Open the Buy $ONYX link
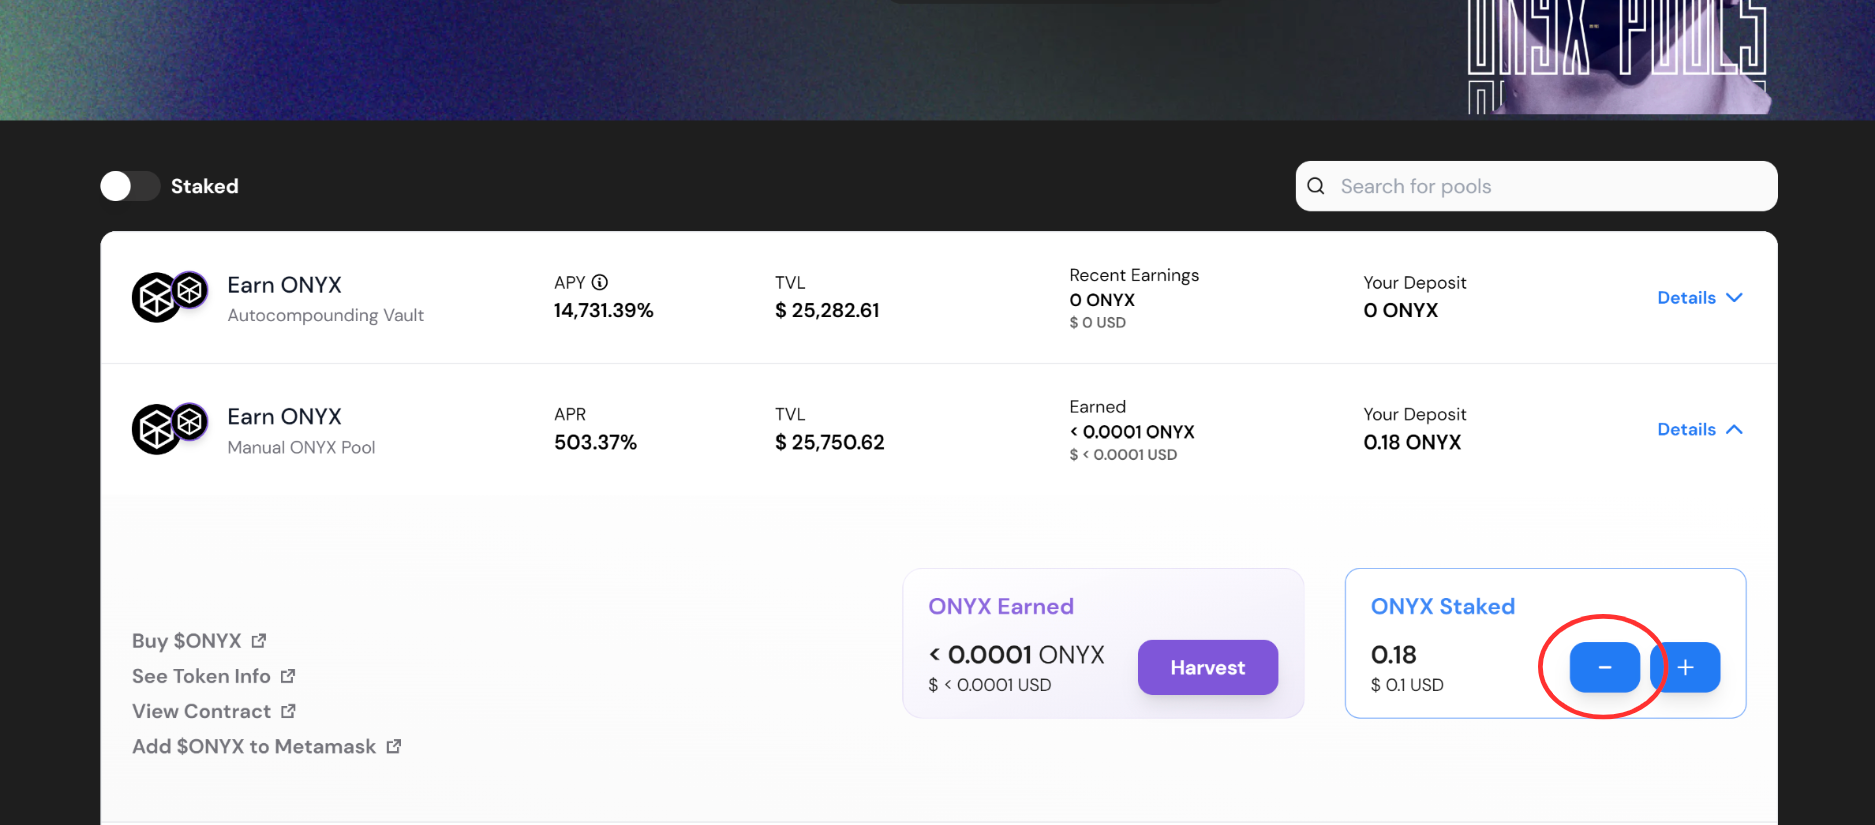Image resolution: width=1875 pixels, height=825 pixels. pyautogui.click(x=187, y=641)
